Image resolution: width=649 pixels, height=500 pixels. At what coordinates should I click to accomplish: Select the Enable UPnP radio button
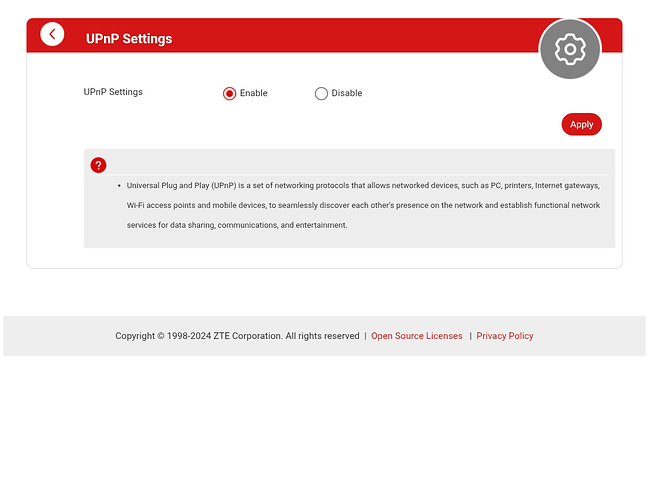click(229, 94)
